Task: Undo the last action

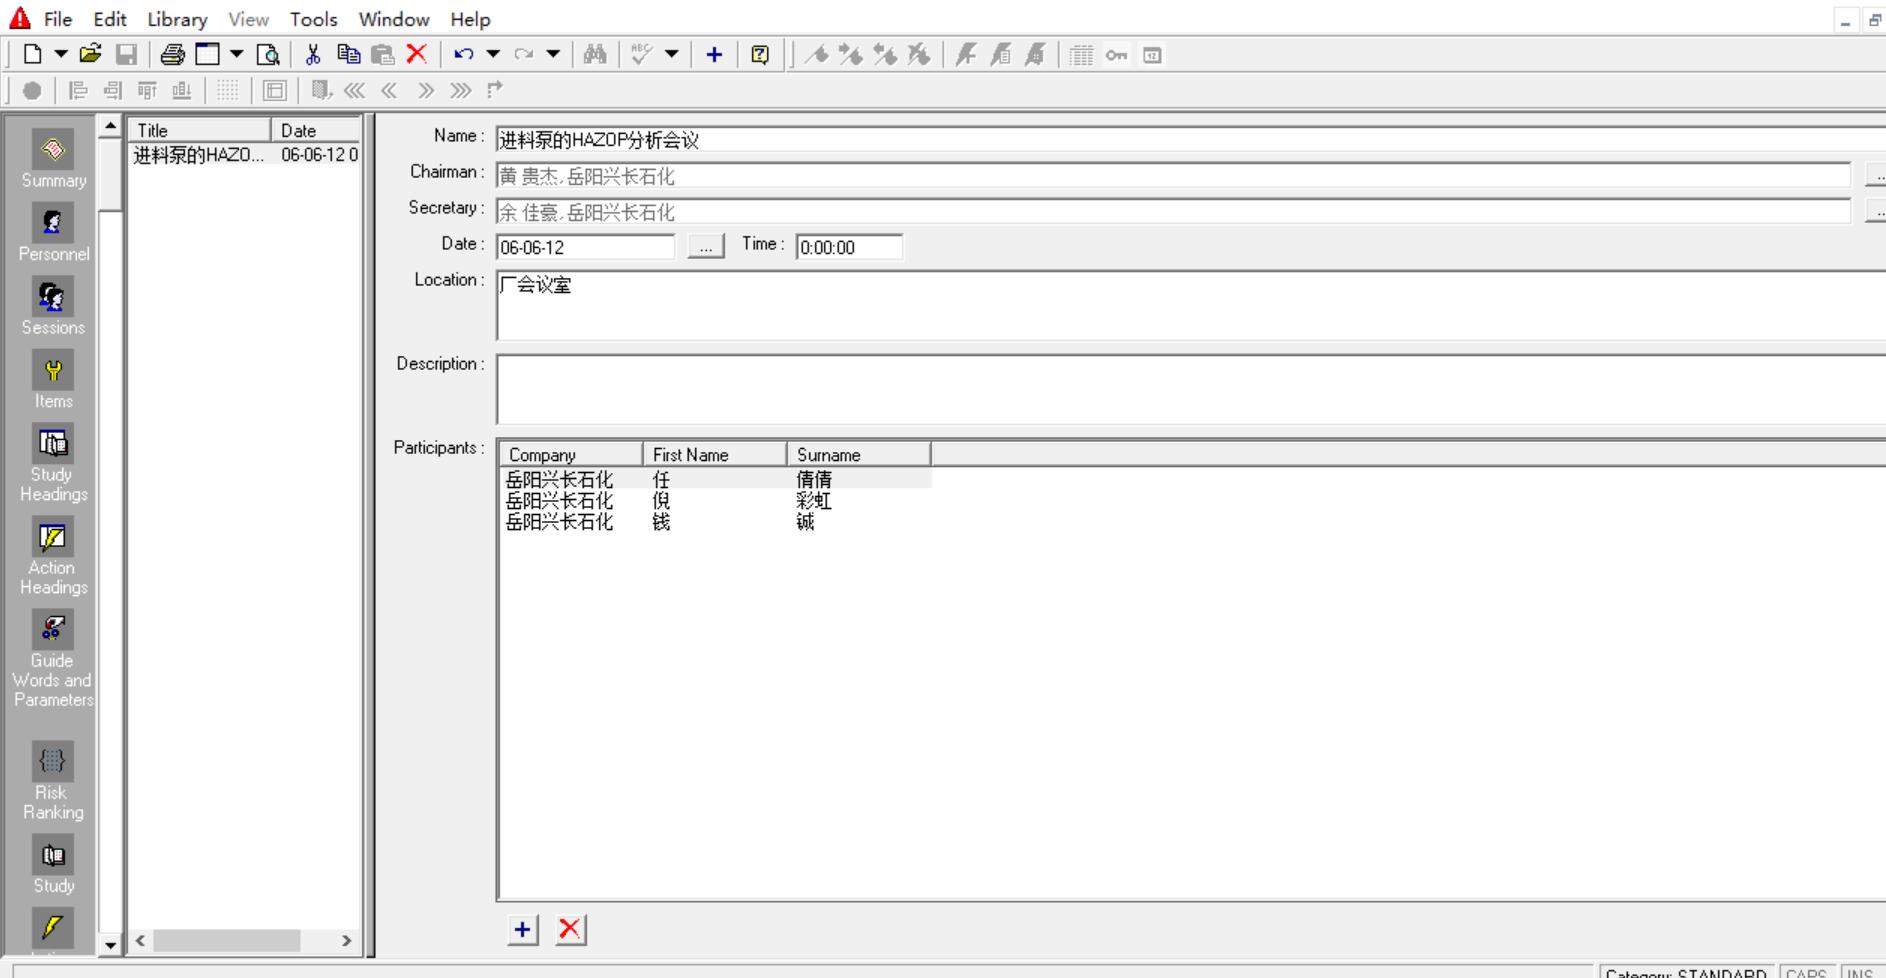Action: [x=464, y=55]
